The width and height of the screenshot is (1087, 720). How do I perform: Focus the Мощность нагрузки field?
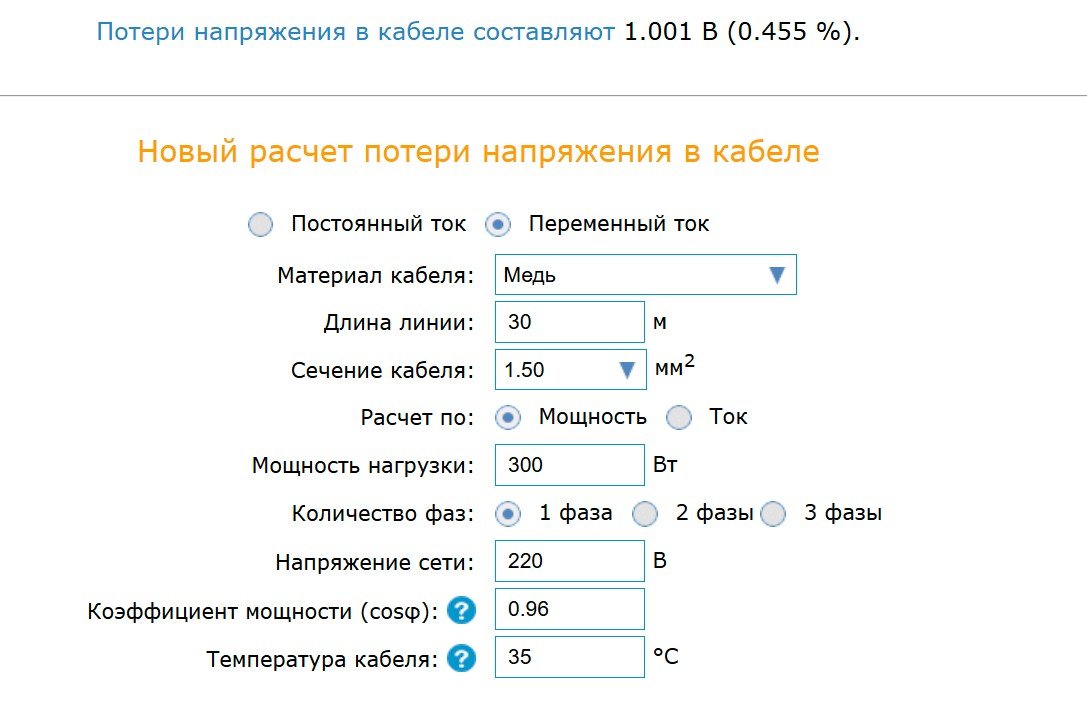point(570,465)
